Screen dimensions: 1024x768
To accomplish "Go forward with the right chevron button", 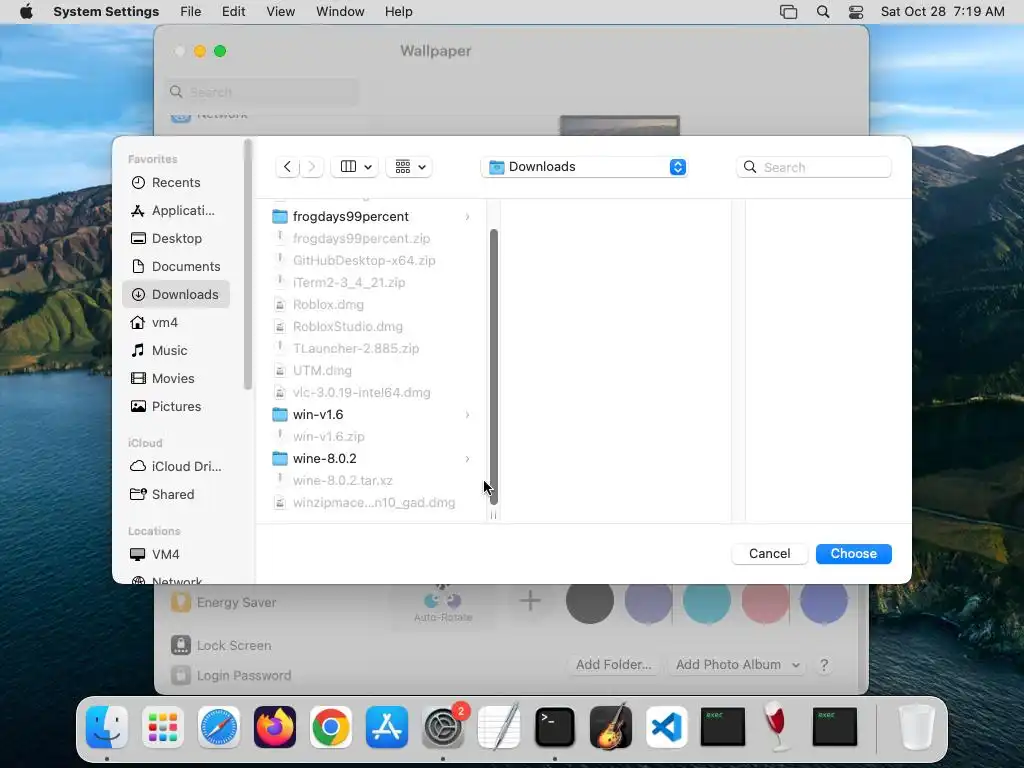I will tap(312, 167).
